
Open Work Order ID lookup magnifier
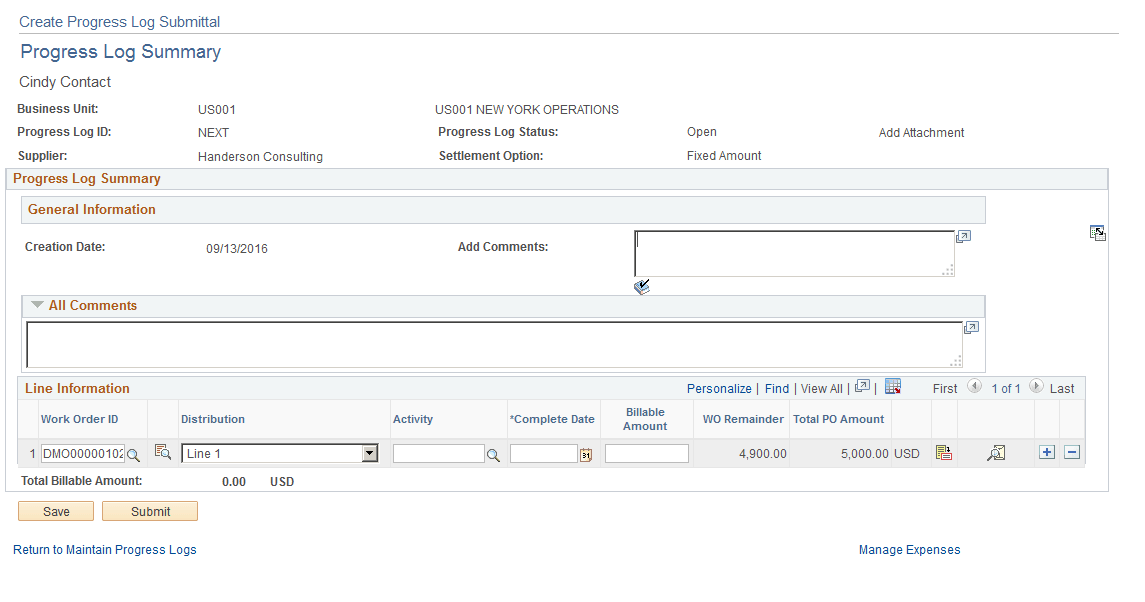133,455
